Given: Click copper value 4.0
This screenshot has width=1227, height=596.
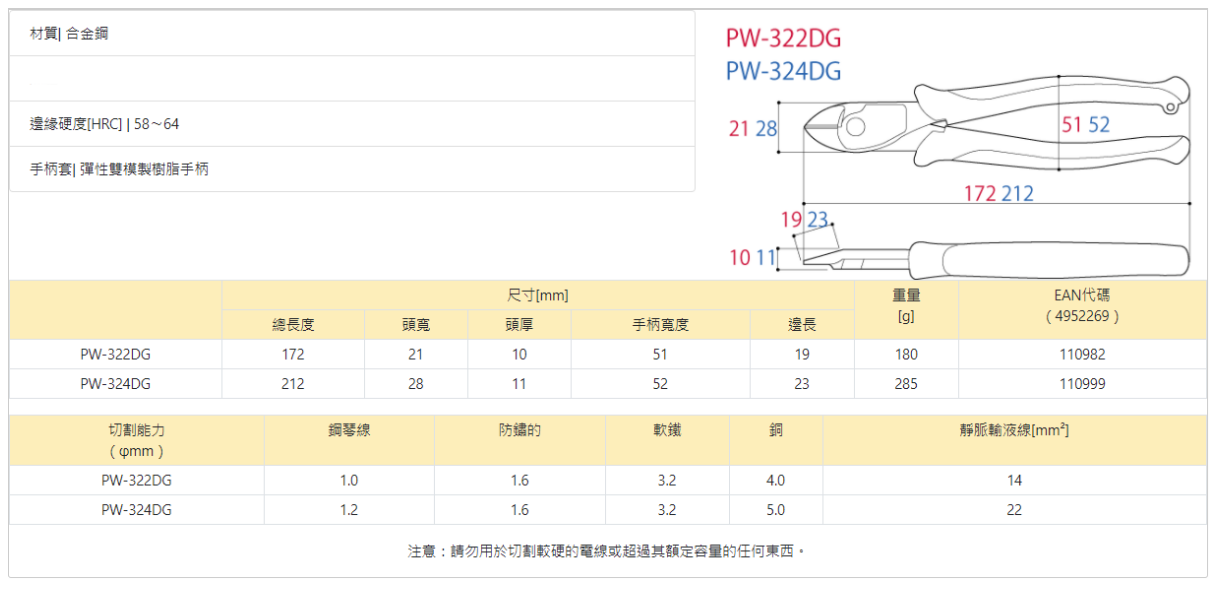Looking at the screenshot, I should tap(776, 480).
